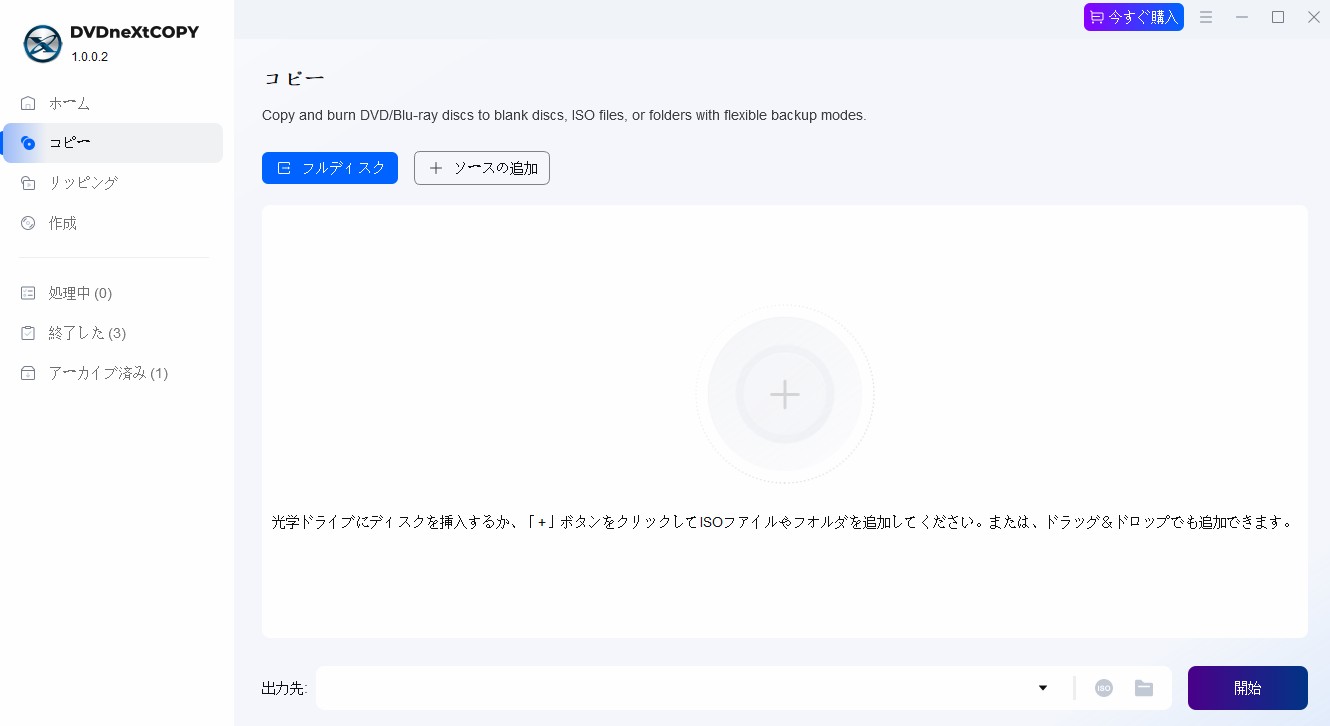Open the 作成 section
This screenshot has height=726, width=1330.
coord(112,223)
